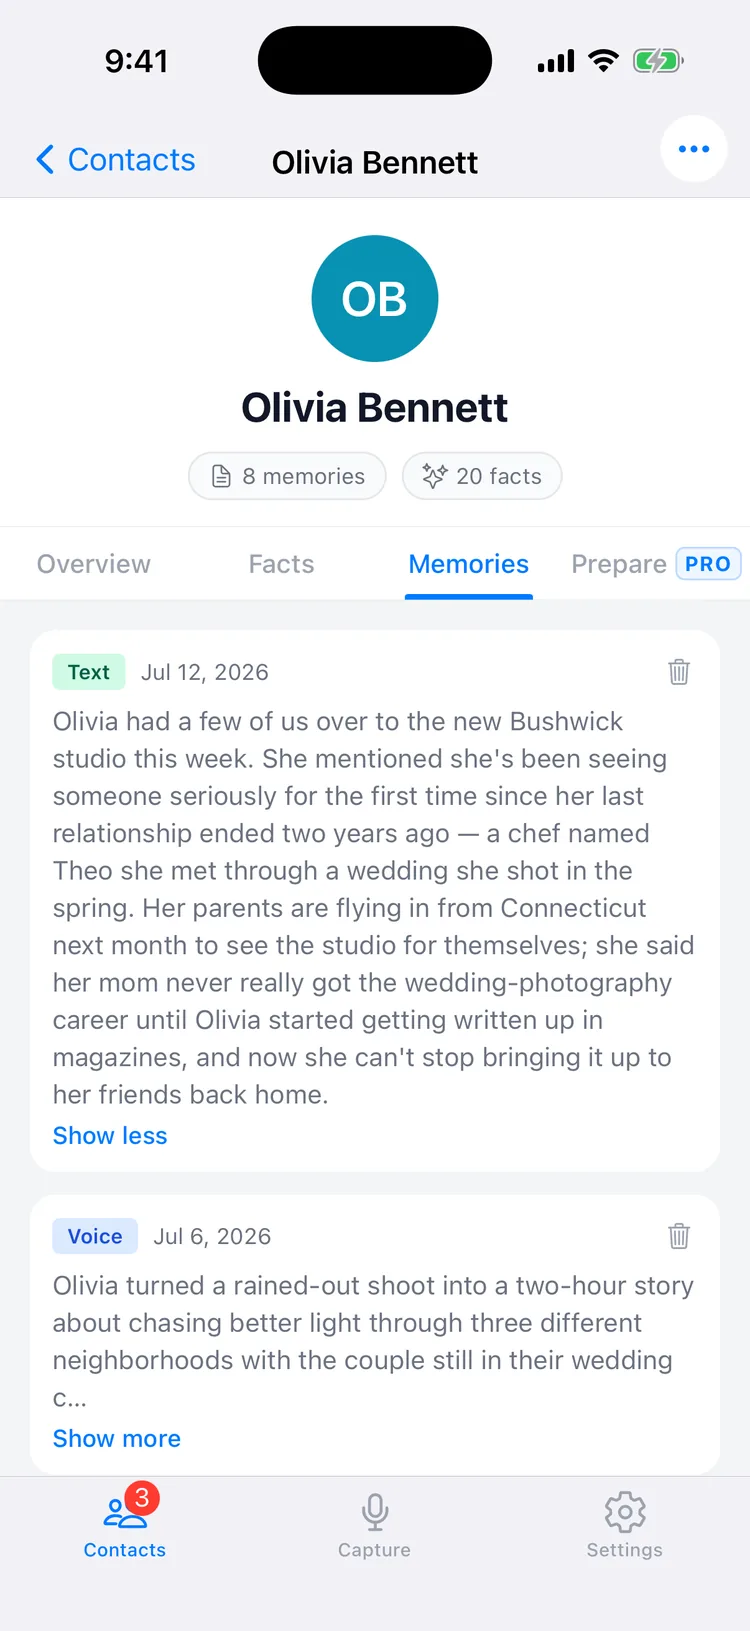Image resolution: width=750 pixels, height=1631 pixels.
Task: Switch to the Overview tab
Action: [94, 564]
